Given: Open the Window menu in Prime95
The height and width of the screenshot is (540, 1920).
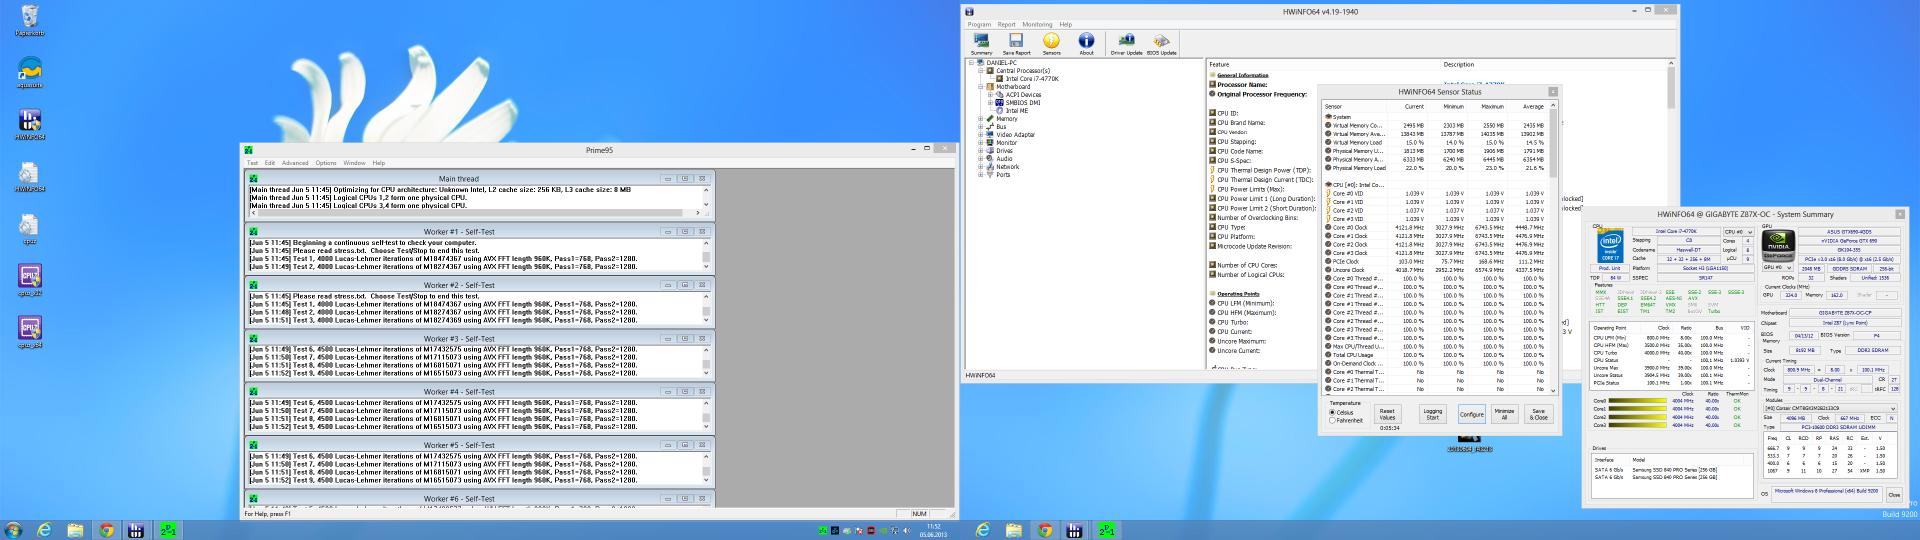Looking at the screenshot, I should (x=354, y=163).
